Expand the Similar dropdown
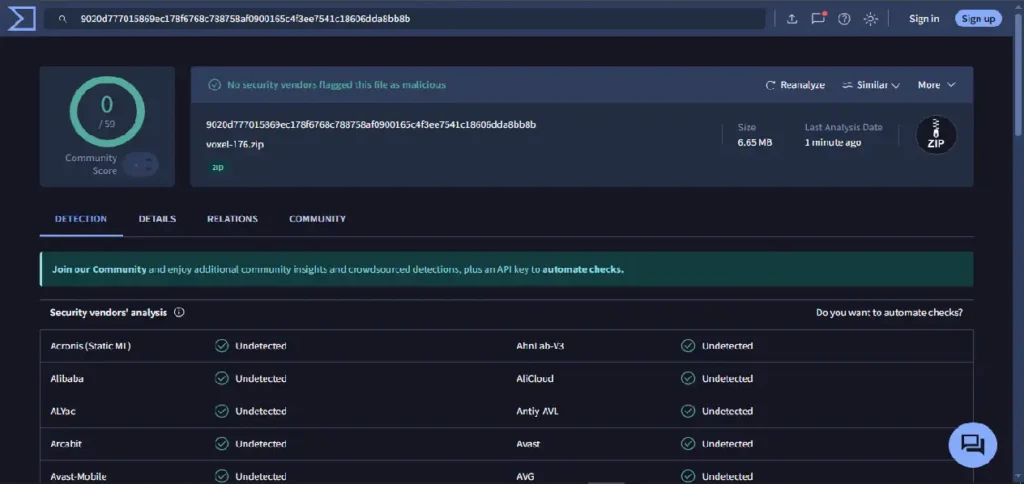This screenshot has width=1024, height=484. 871,85
